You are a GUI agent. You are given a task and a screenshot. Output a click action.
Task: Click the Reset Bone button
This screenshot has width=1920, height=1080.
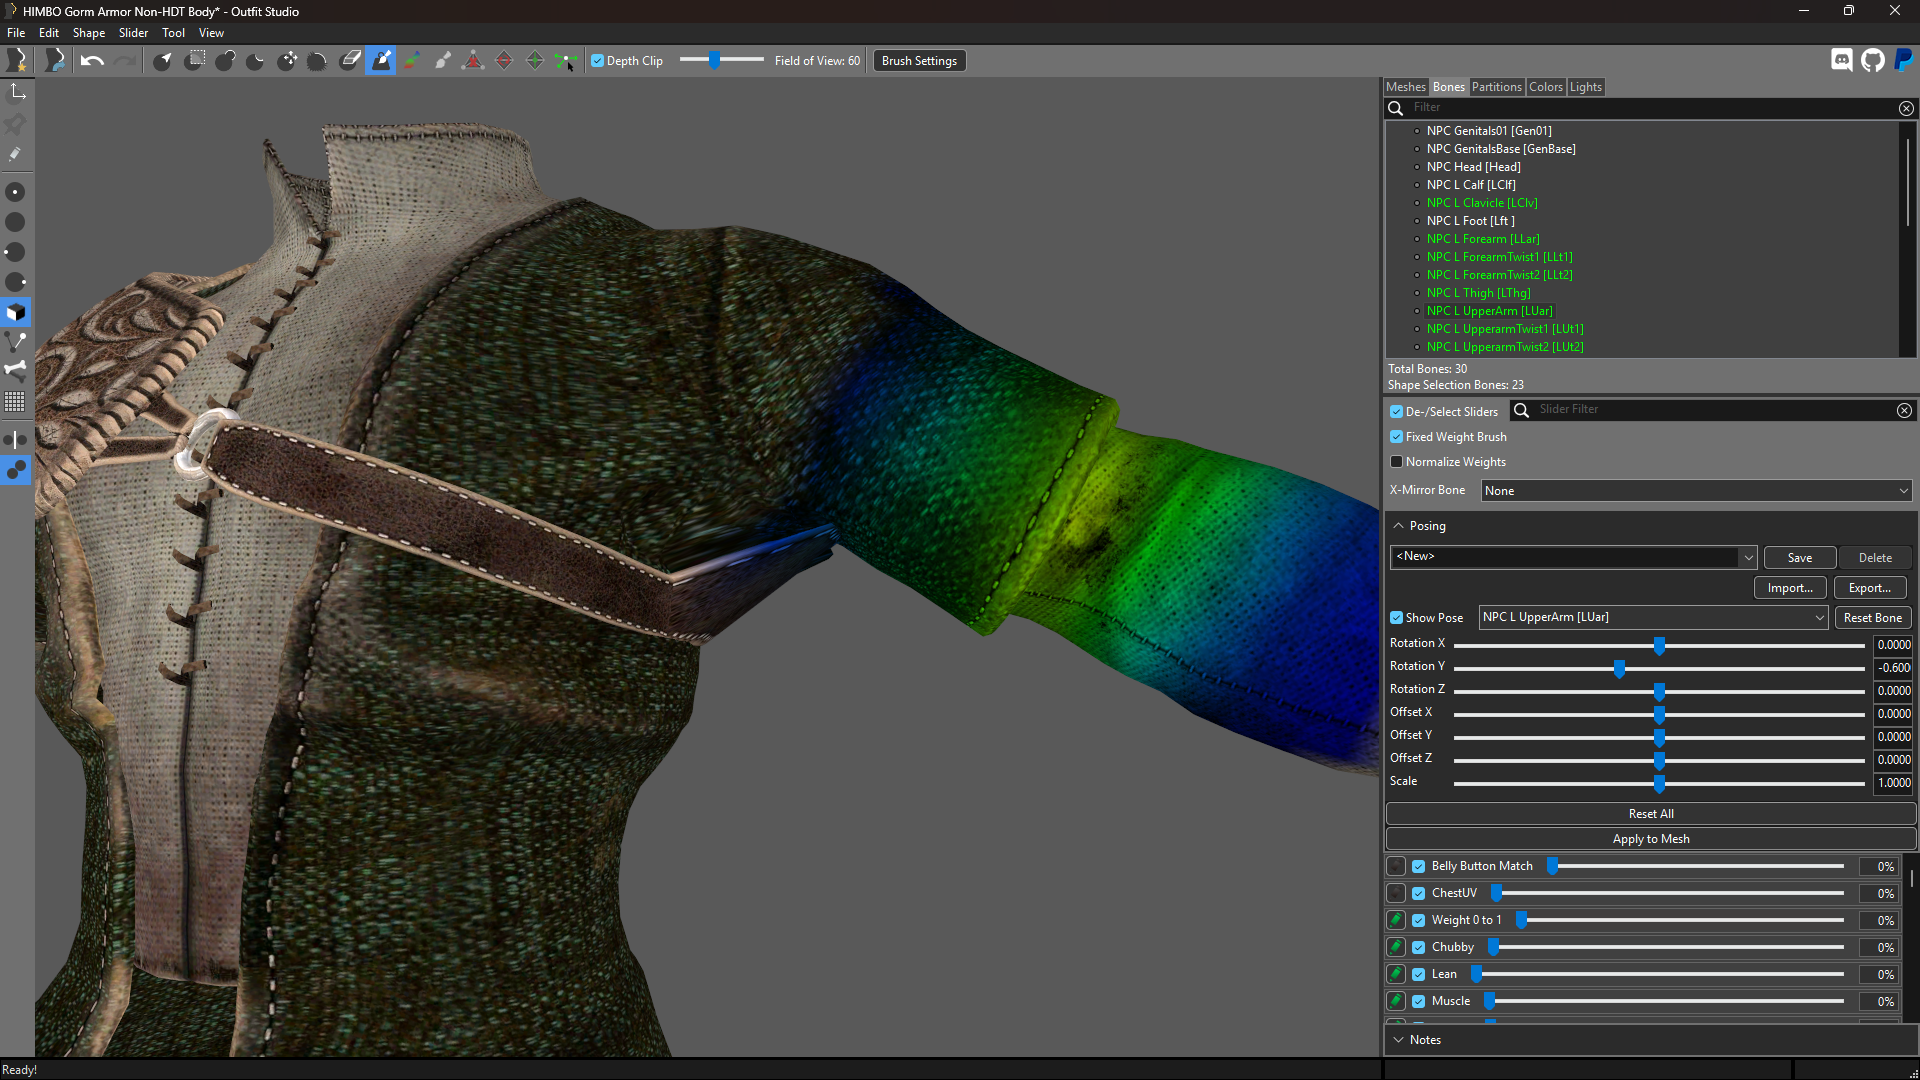click(1873, 618)
